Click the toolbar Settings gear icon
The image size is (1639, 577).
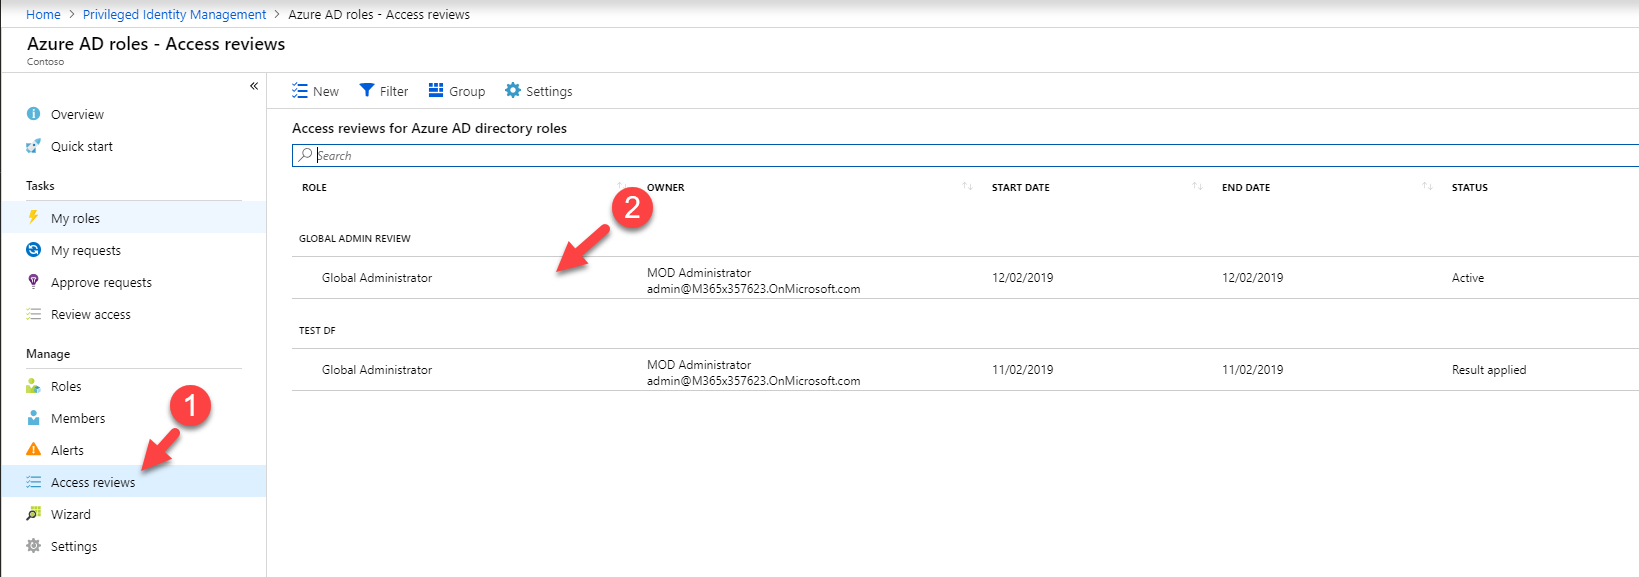pyautogui.click(x=513, y=90)
